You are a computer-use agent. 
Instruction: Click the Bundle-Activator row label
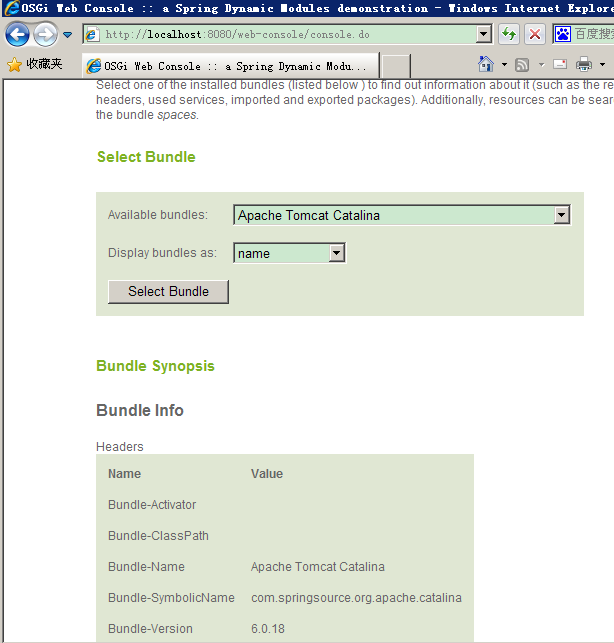(x=152, y=505)
